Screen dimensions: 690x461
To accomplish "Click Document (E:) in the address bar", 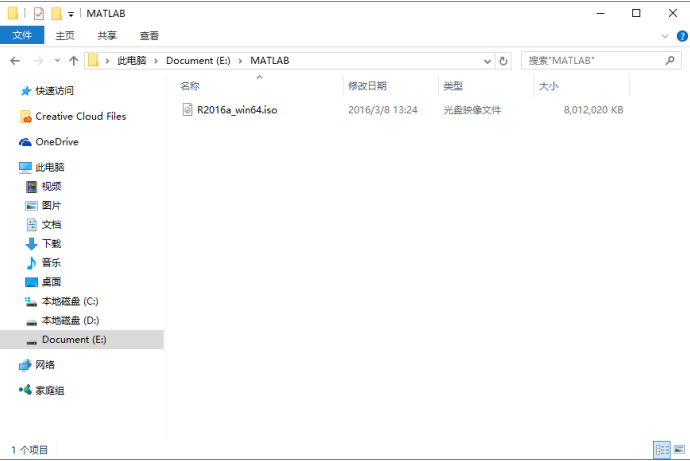I will pyautogui.click(x=198, y=61).
